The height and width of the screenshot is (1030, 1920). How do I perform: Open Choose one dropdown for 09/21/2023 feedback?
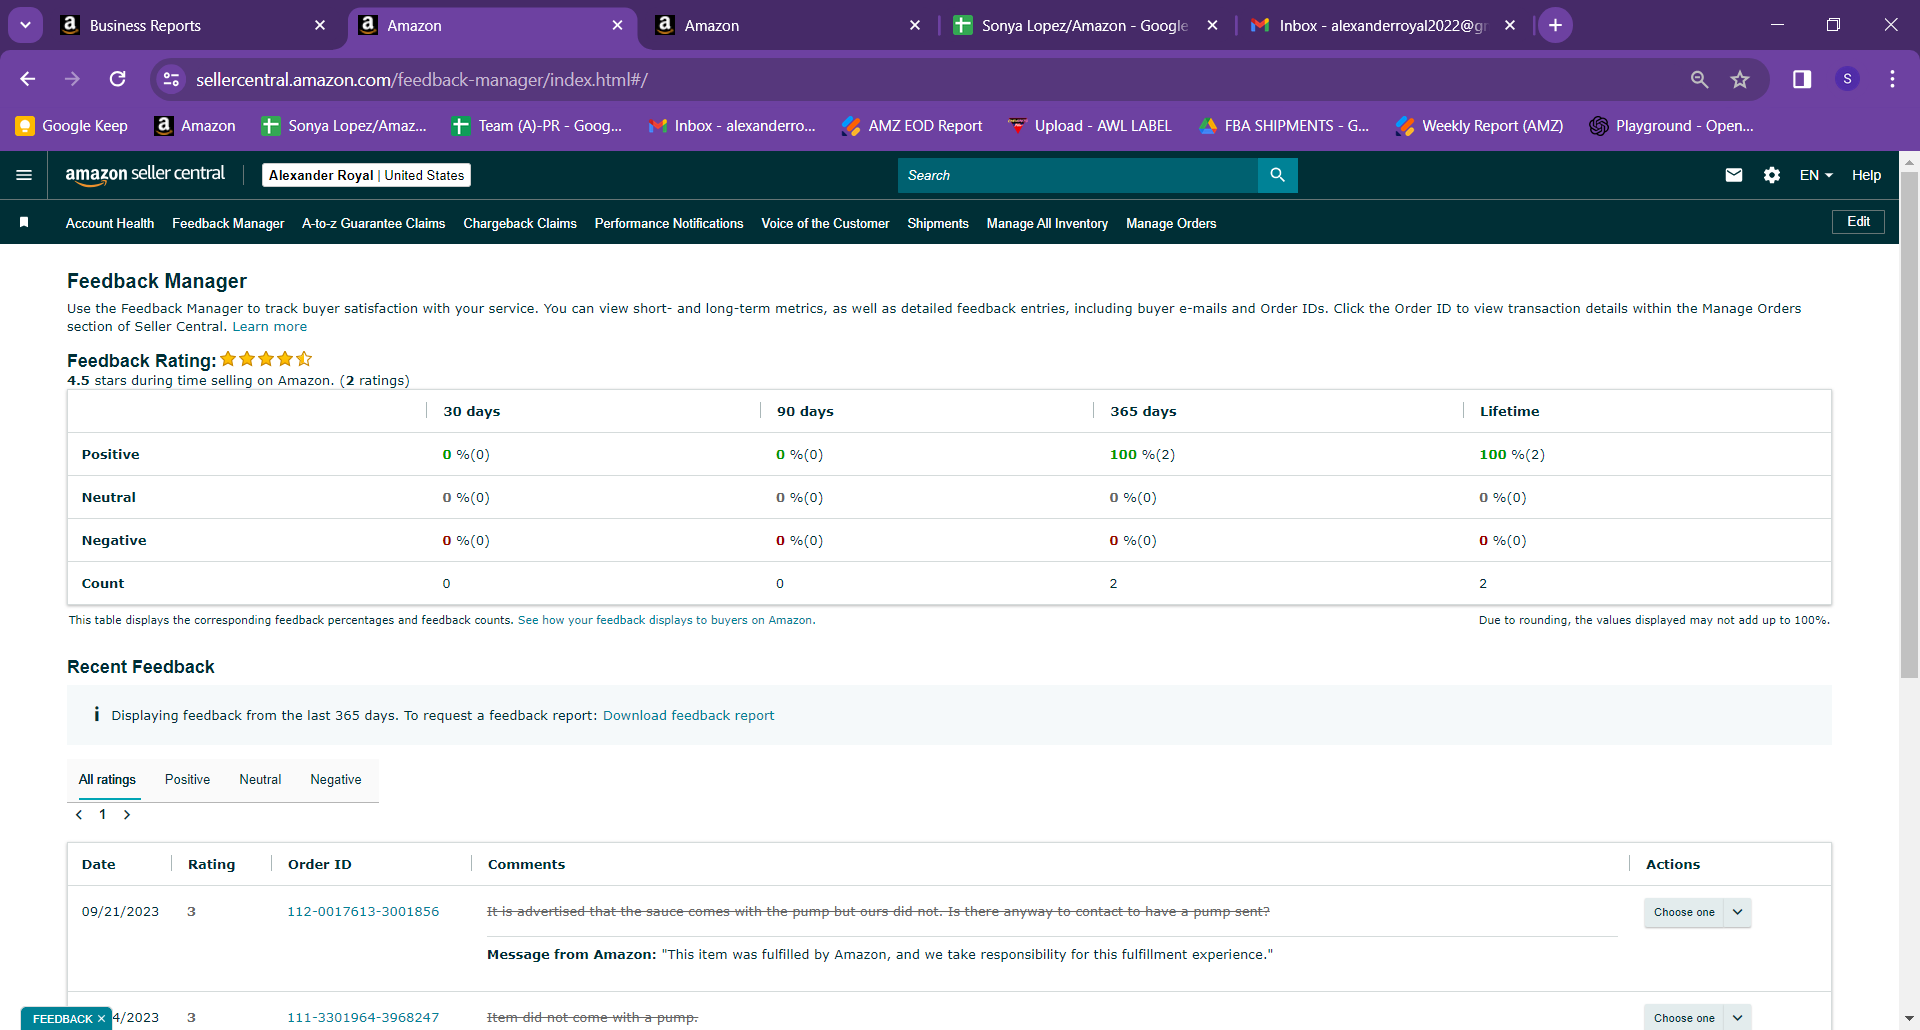coord(1697,912)
